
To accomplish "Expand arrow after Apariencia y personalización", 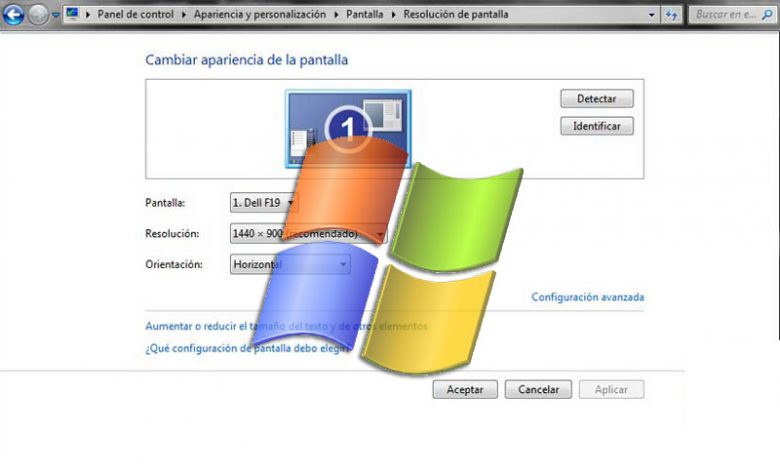I will 336,14.
